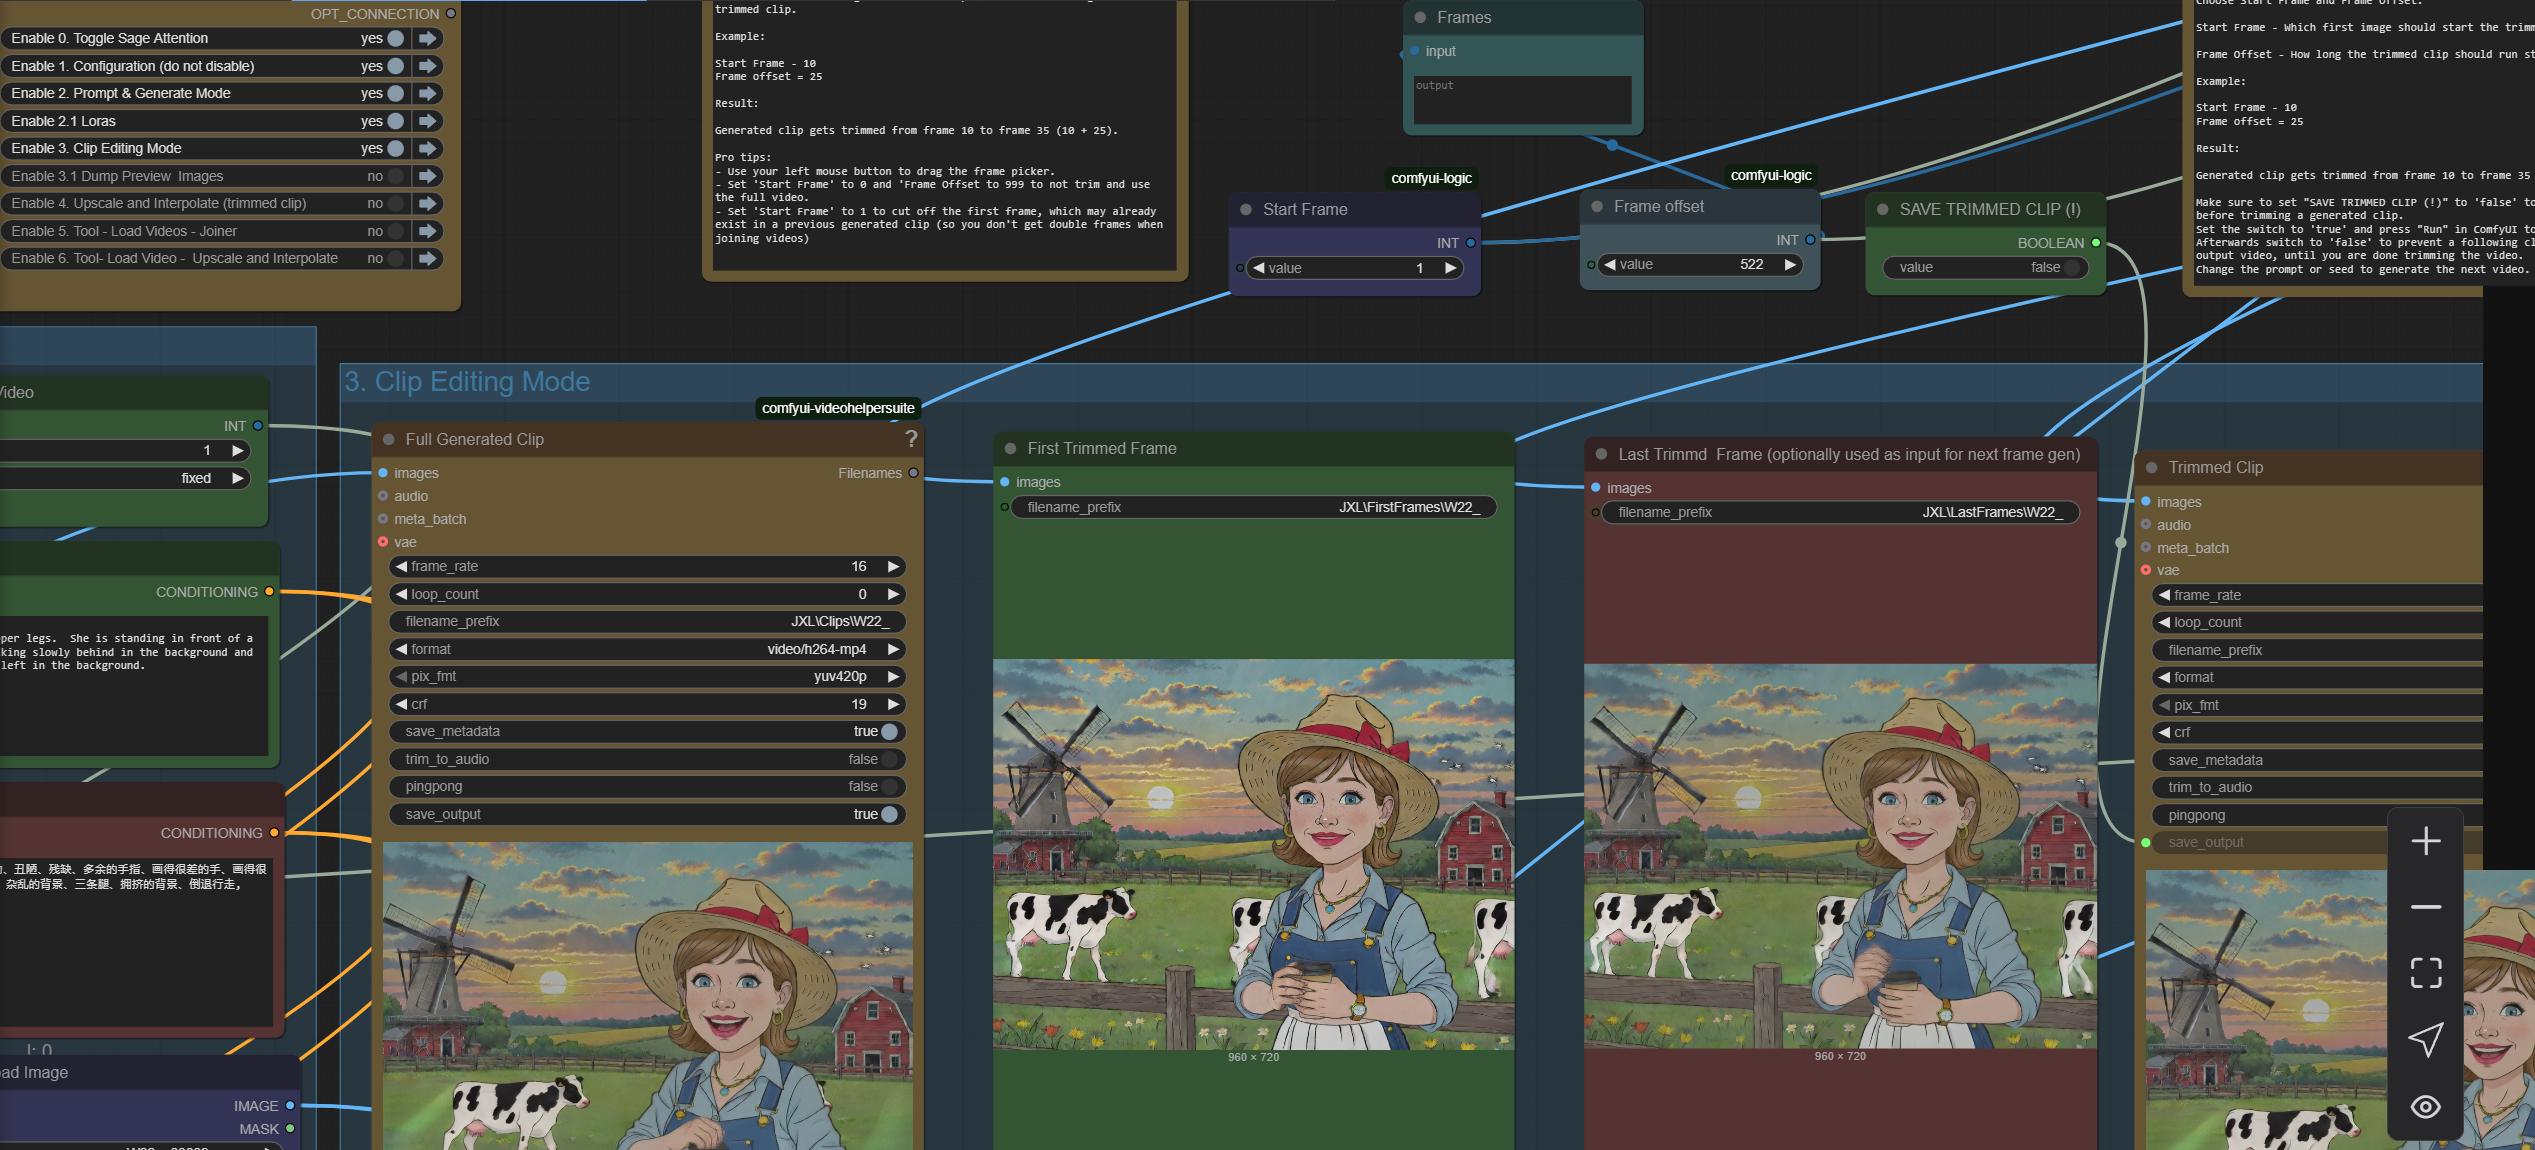Click help icon on Full Generated Clip
Viewport: 2535px width, 1150px height.
click(x=911, y=438)
